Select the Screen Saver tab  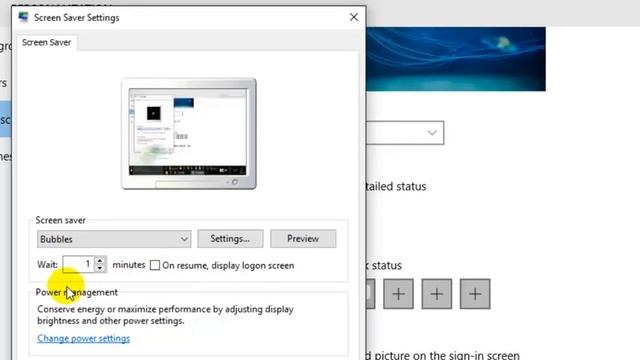pos(47,42)
